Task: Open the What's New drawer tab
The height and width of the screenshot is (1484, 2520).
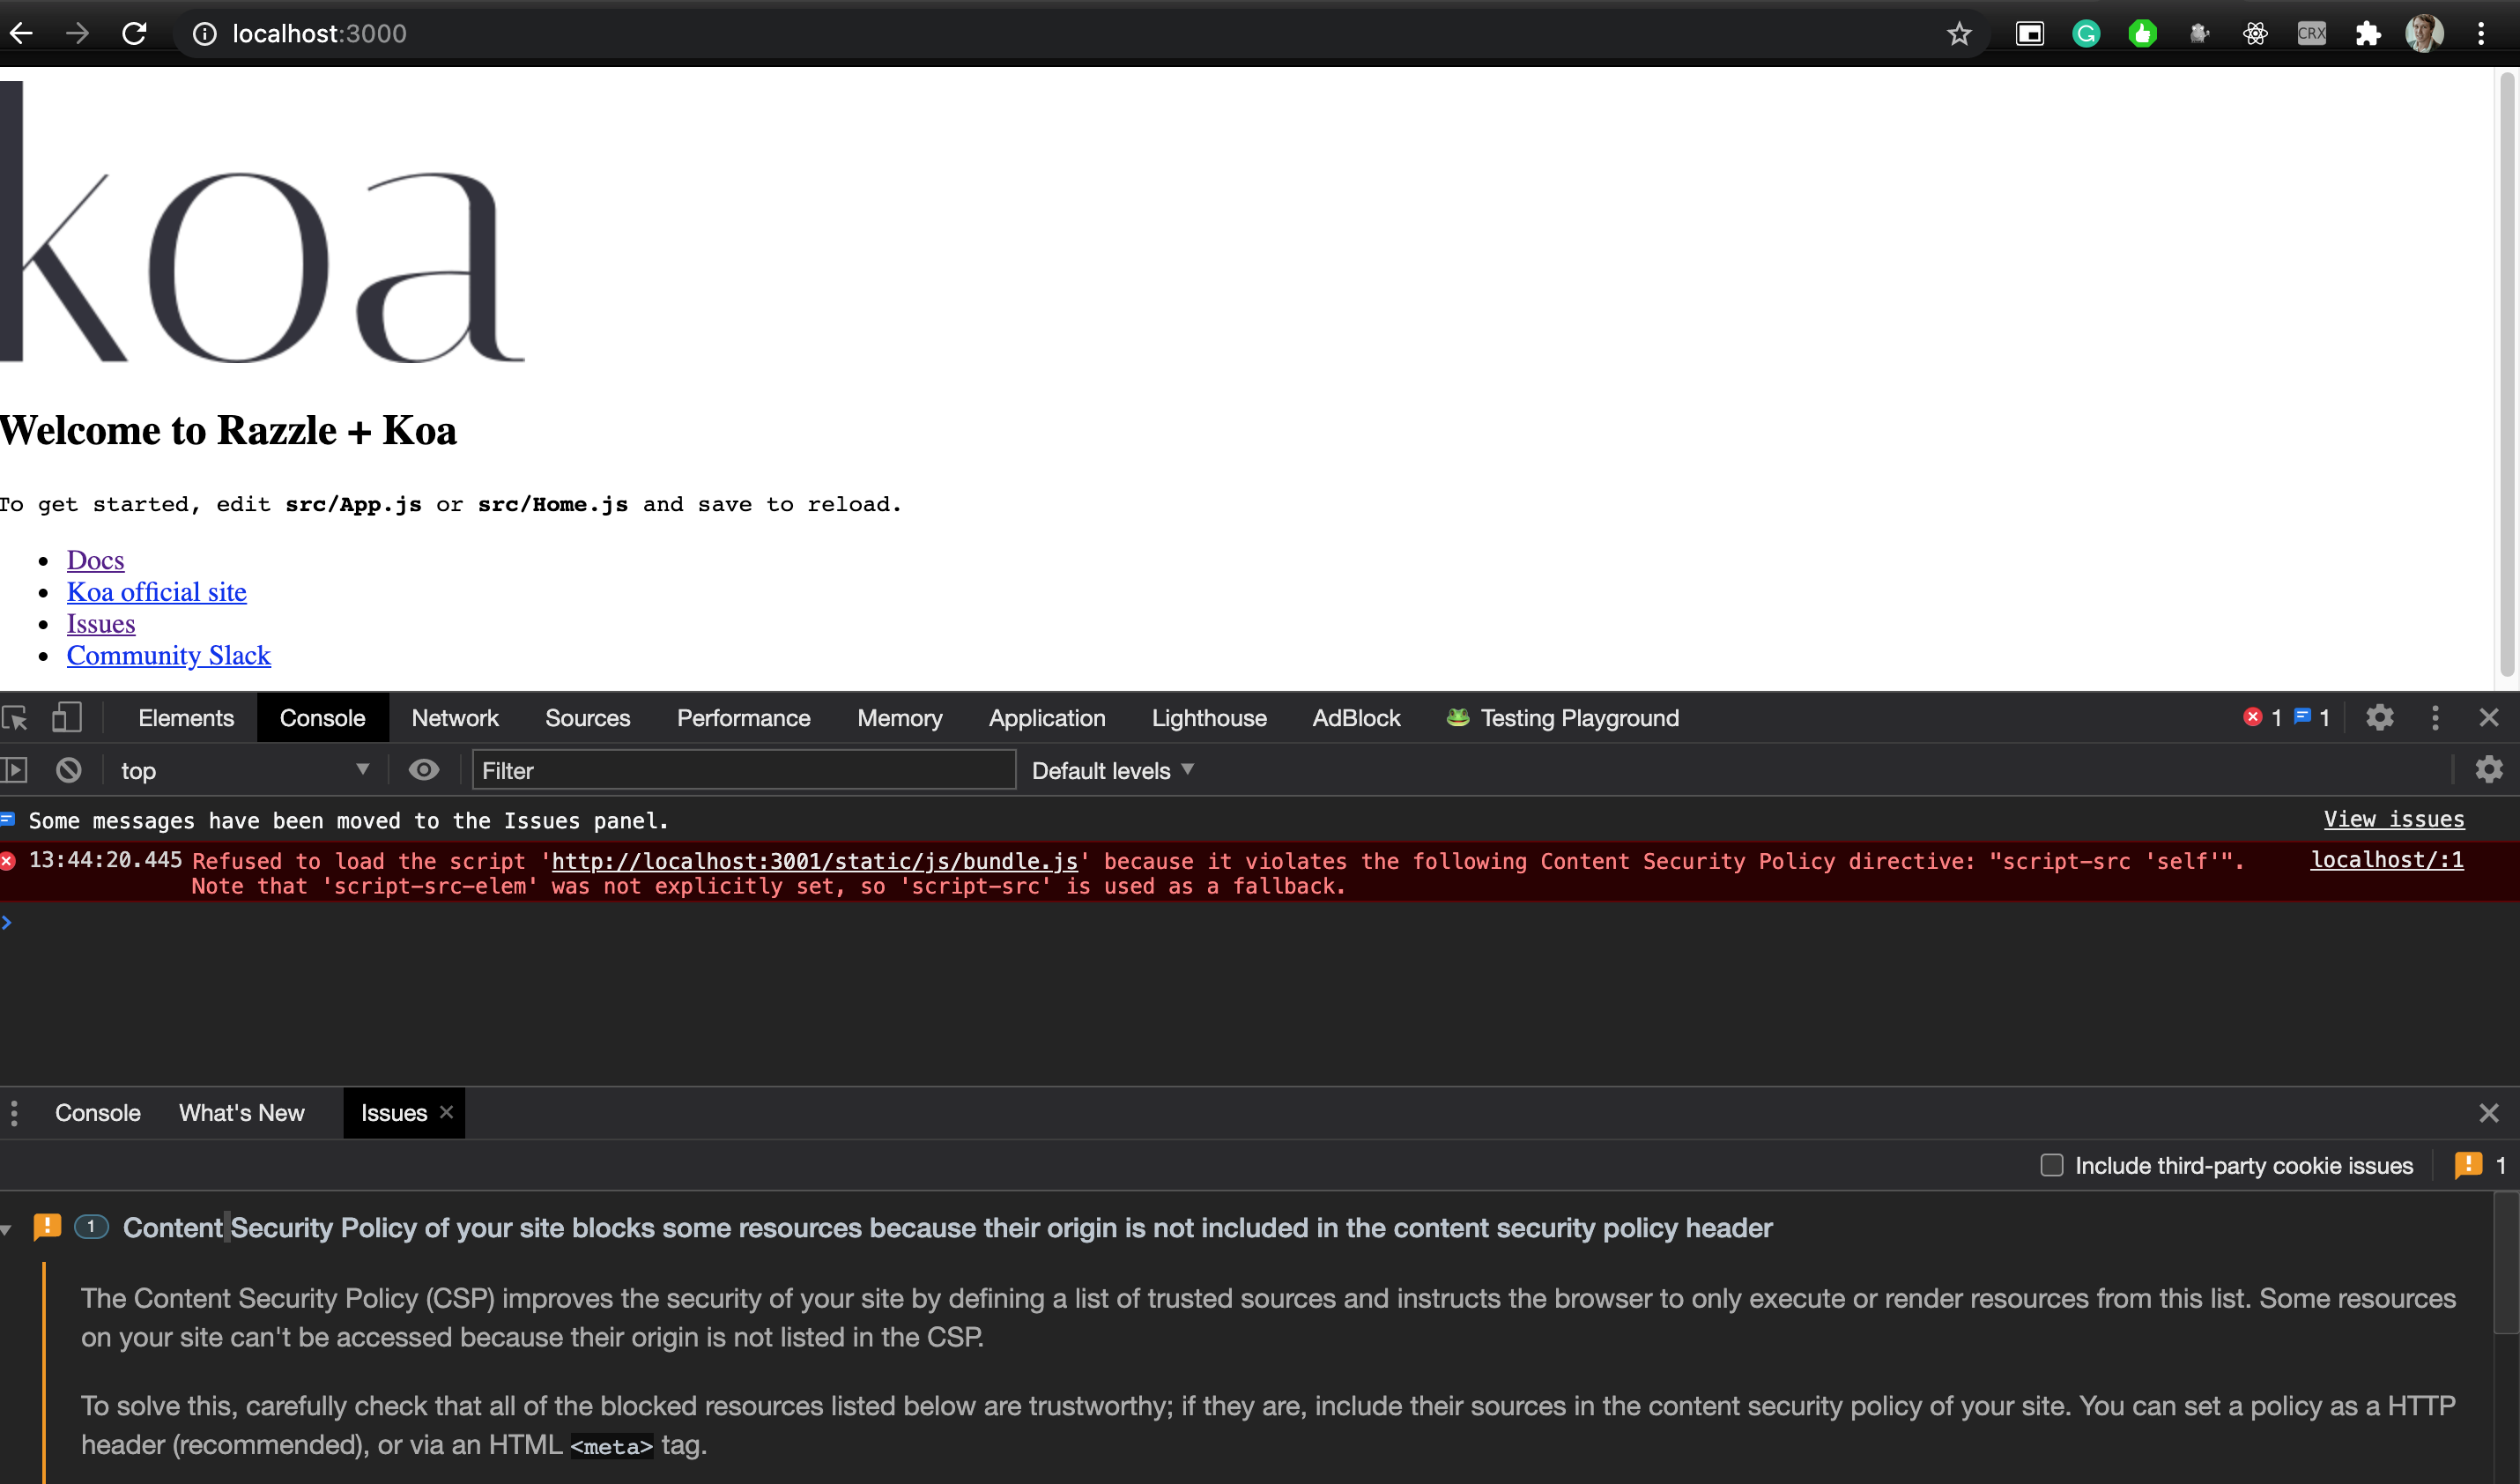Action: pyautogui.click(x=242, y=1113)
